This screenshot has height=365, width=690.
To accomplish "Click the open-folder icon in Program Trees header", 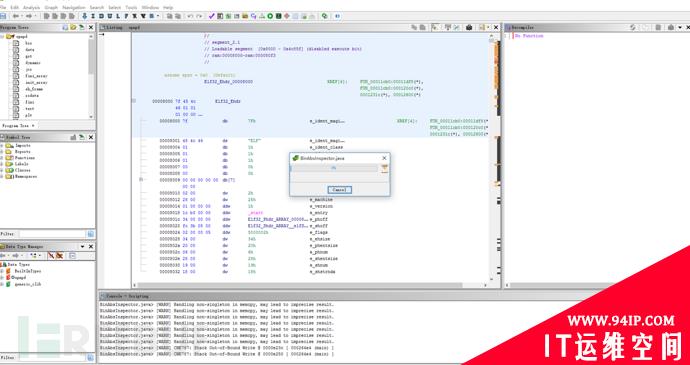I will pyautogui.click(x=73, y=27).
